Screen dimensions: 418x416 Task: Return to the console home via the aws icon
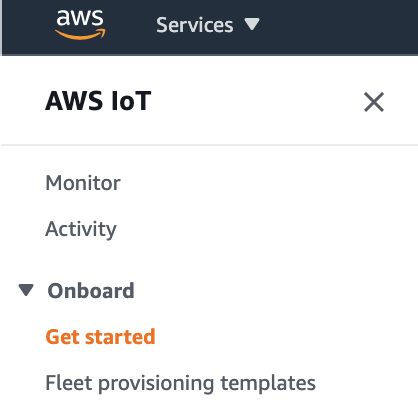80,25
